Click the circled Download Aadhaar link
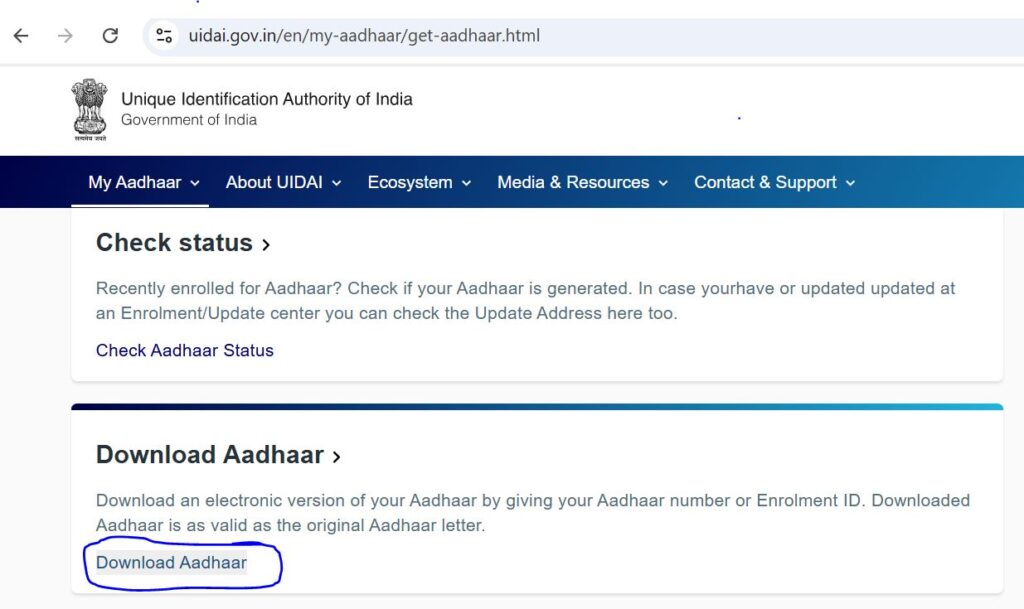The width and height of the screenshot is (1024, 609). 171,562
